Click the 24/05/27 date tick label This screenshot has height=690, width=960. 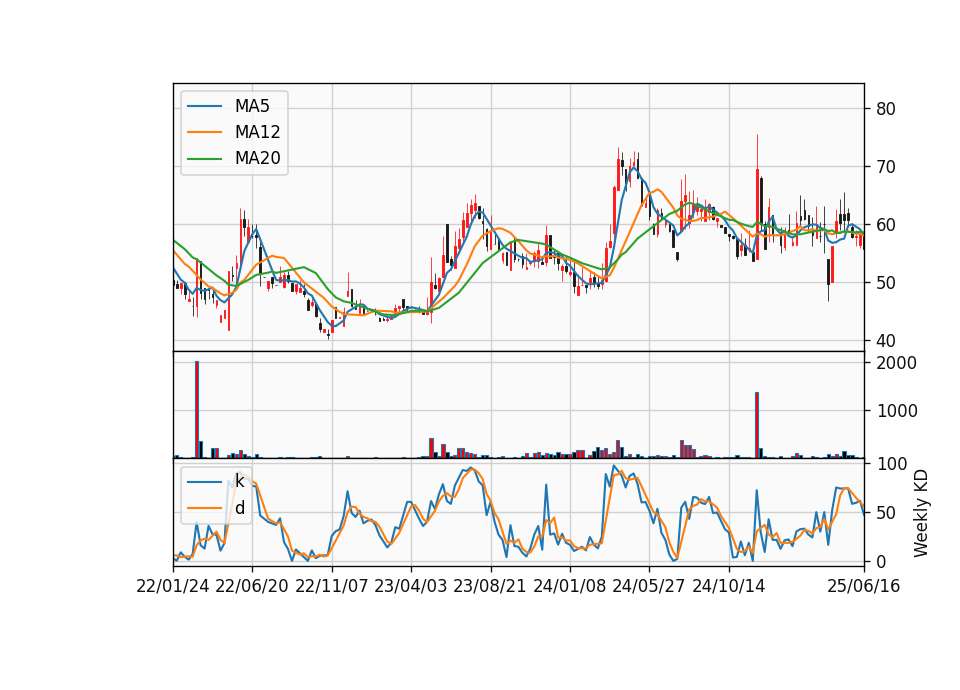click(x=649, y=586)
